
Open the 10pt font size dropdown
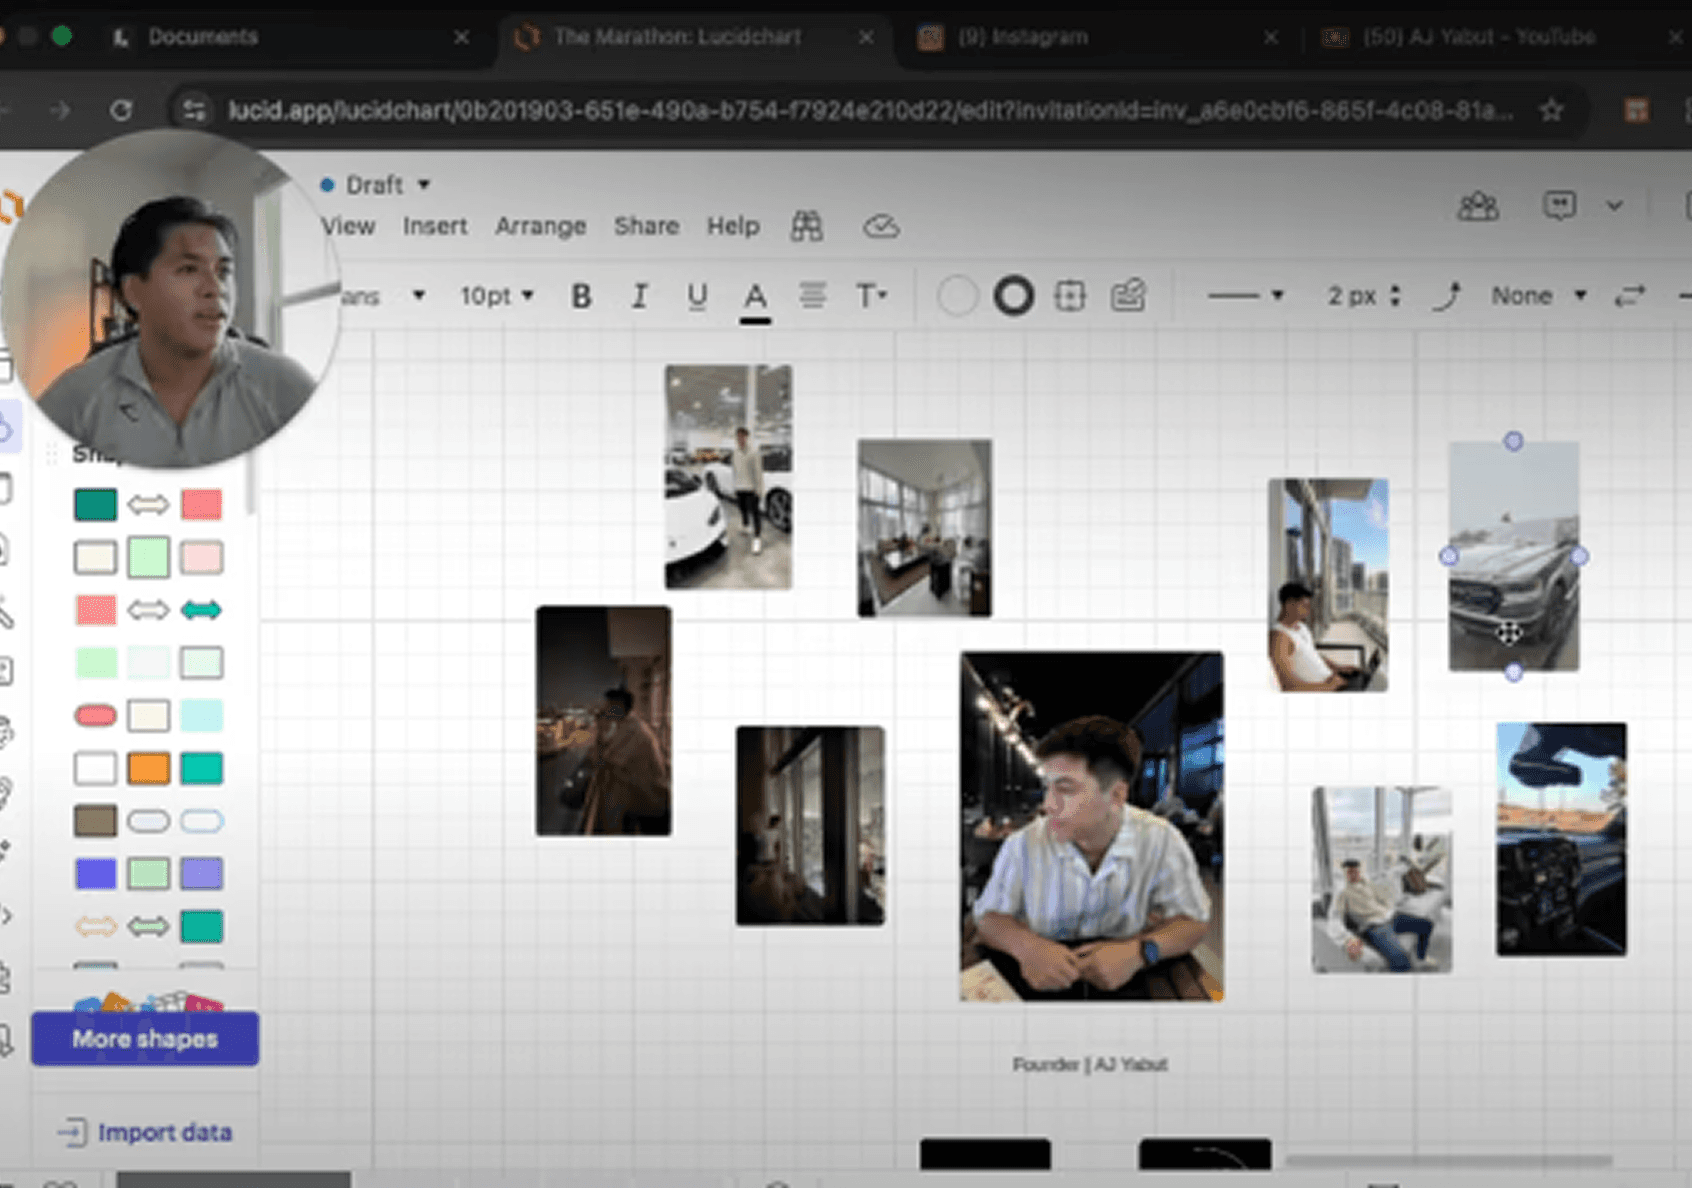pyautogui.click(x=497, y=296)
